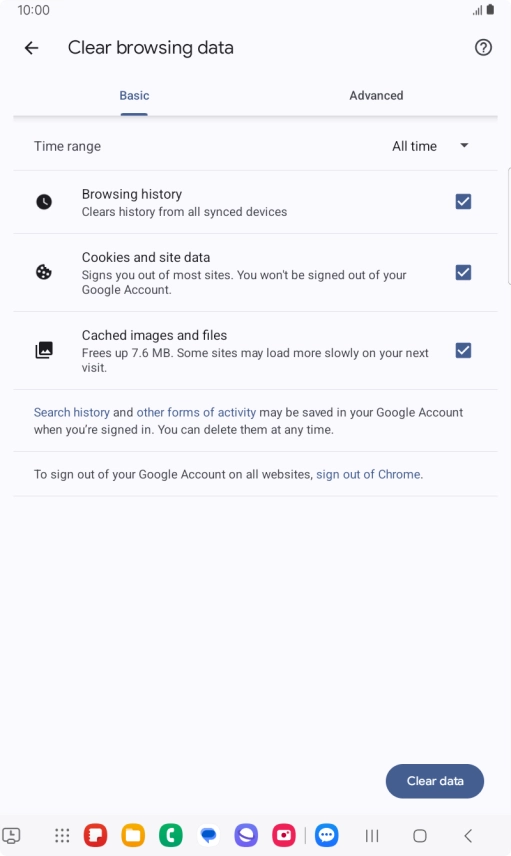Go back using the arrow icon
This screenshot has width=511, height=856.
click(x=32, y=48)
